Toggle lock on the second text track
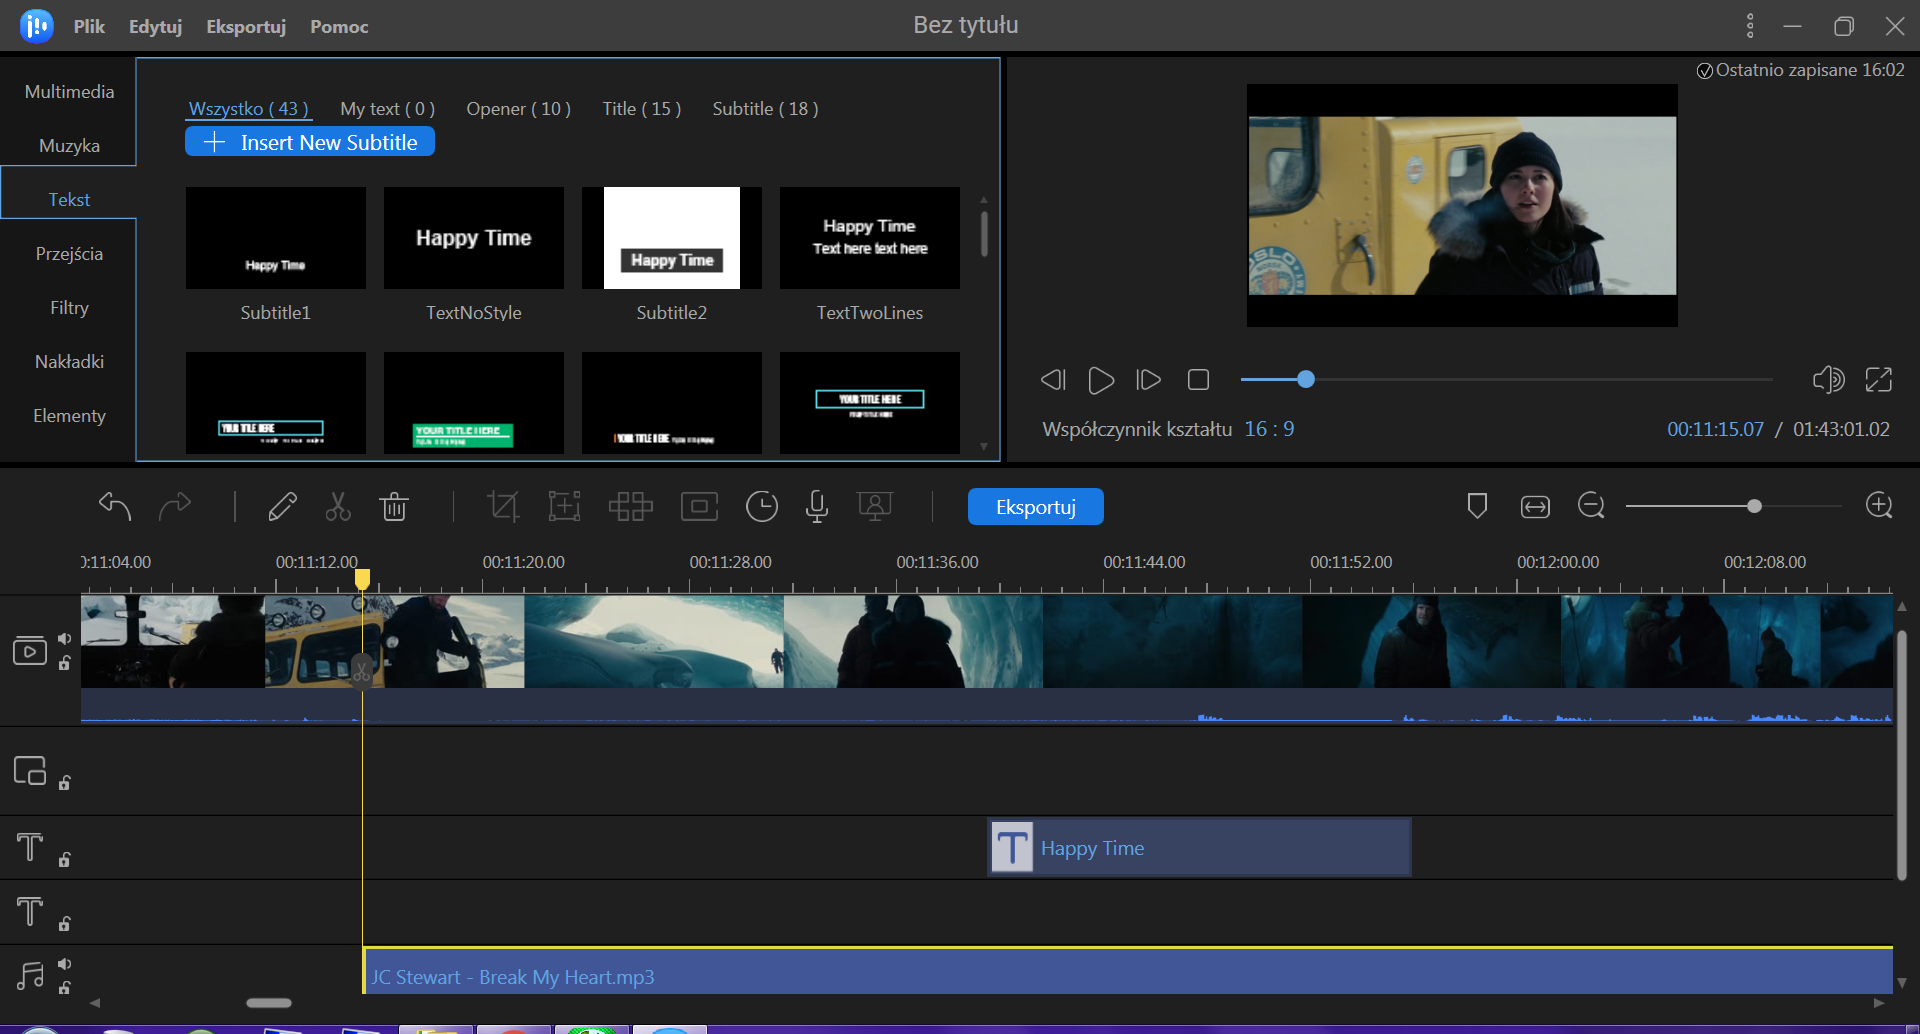This screenshot has width=1920, height=1034. tap(64, 924)
